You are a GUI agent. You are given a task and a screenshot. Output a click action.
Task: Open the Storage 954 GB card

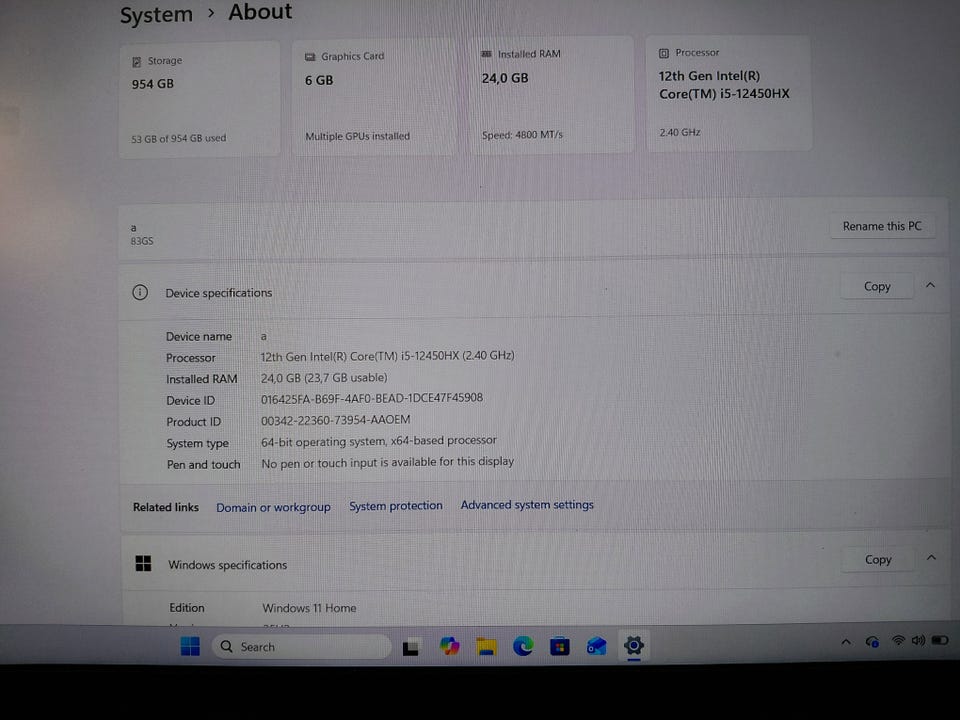pos(200,99)
